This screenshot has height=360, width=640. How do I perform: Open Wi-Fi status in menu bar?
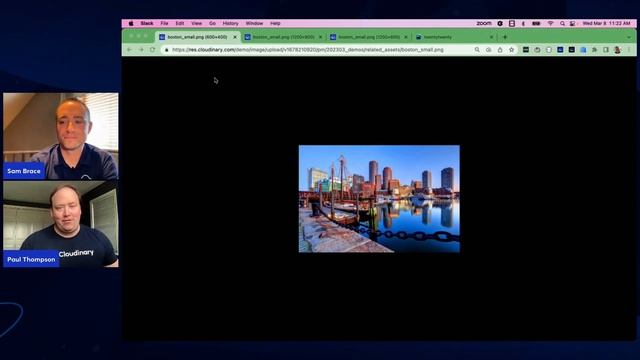point(550,24)
